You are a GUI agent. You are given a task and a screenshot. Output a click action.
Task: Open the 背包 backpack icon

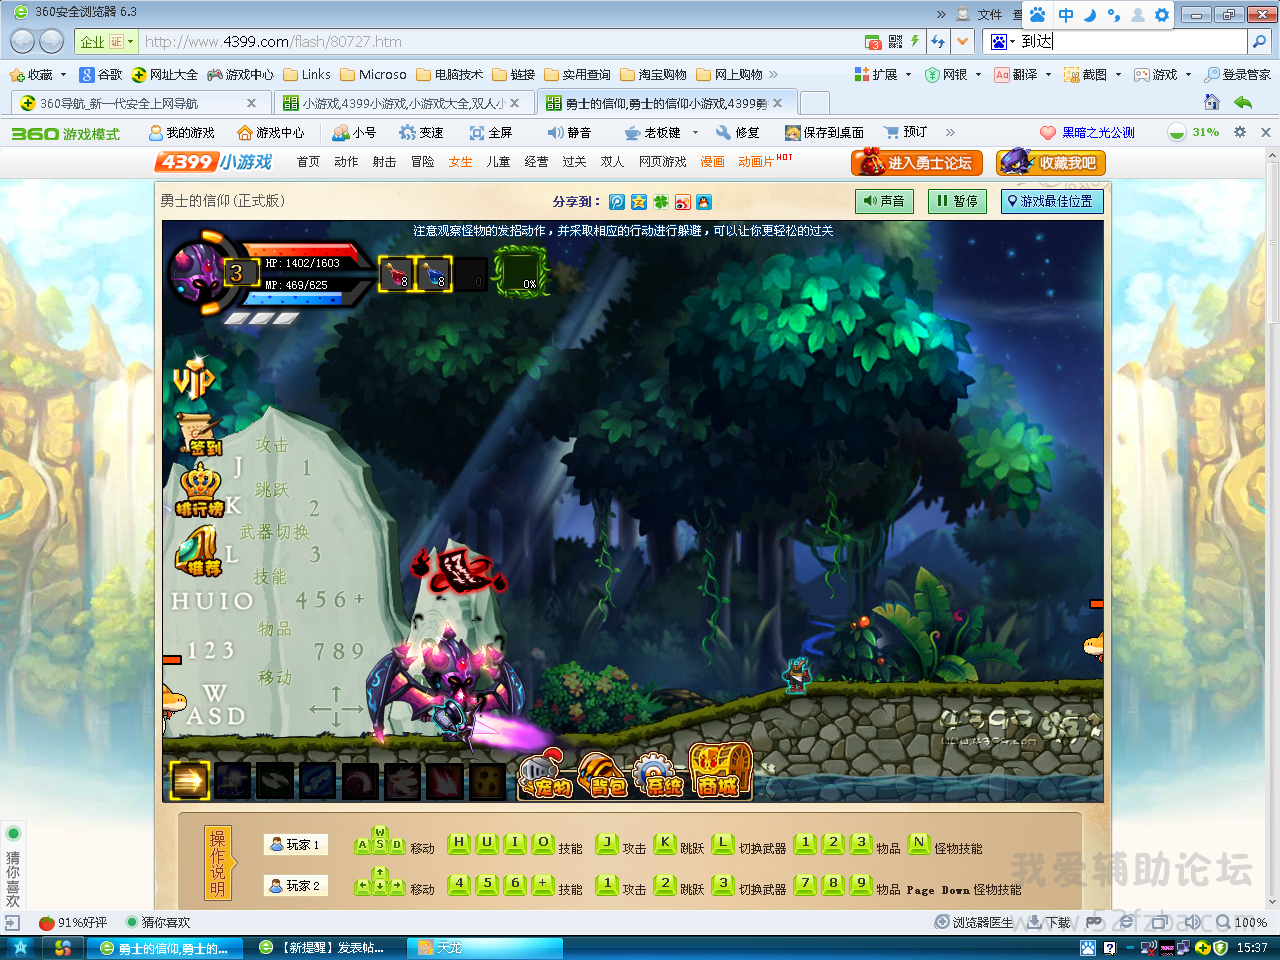click(602, 775)
